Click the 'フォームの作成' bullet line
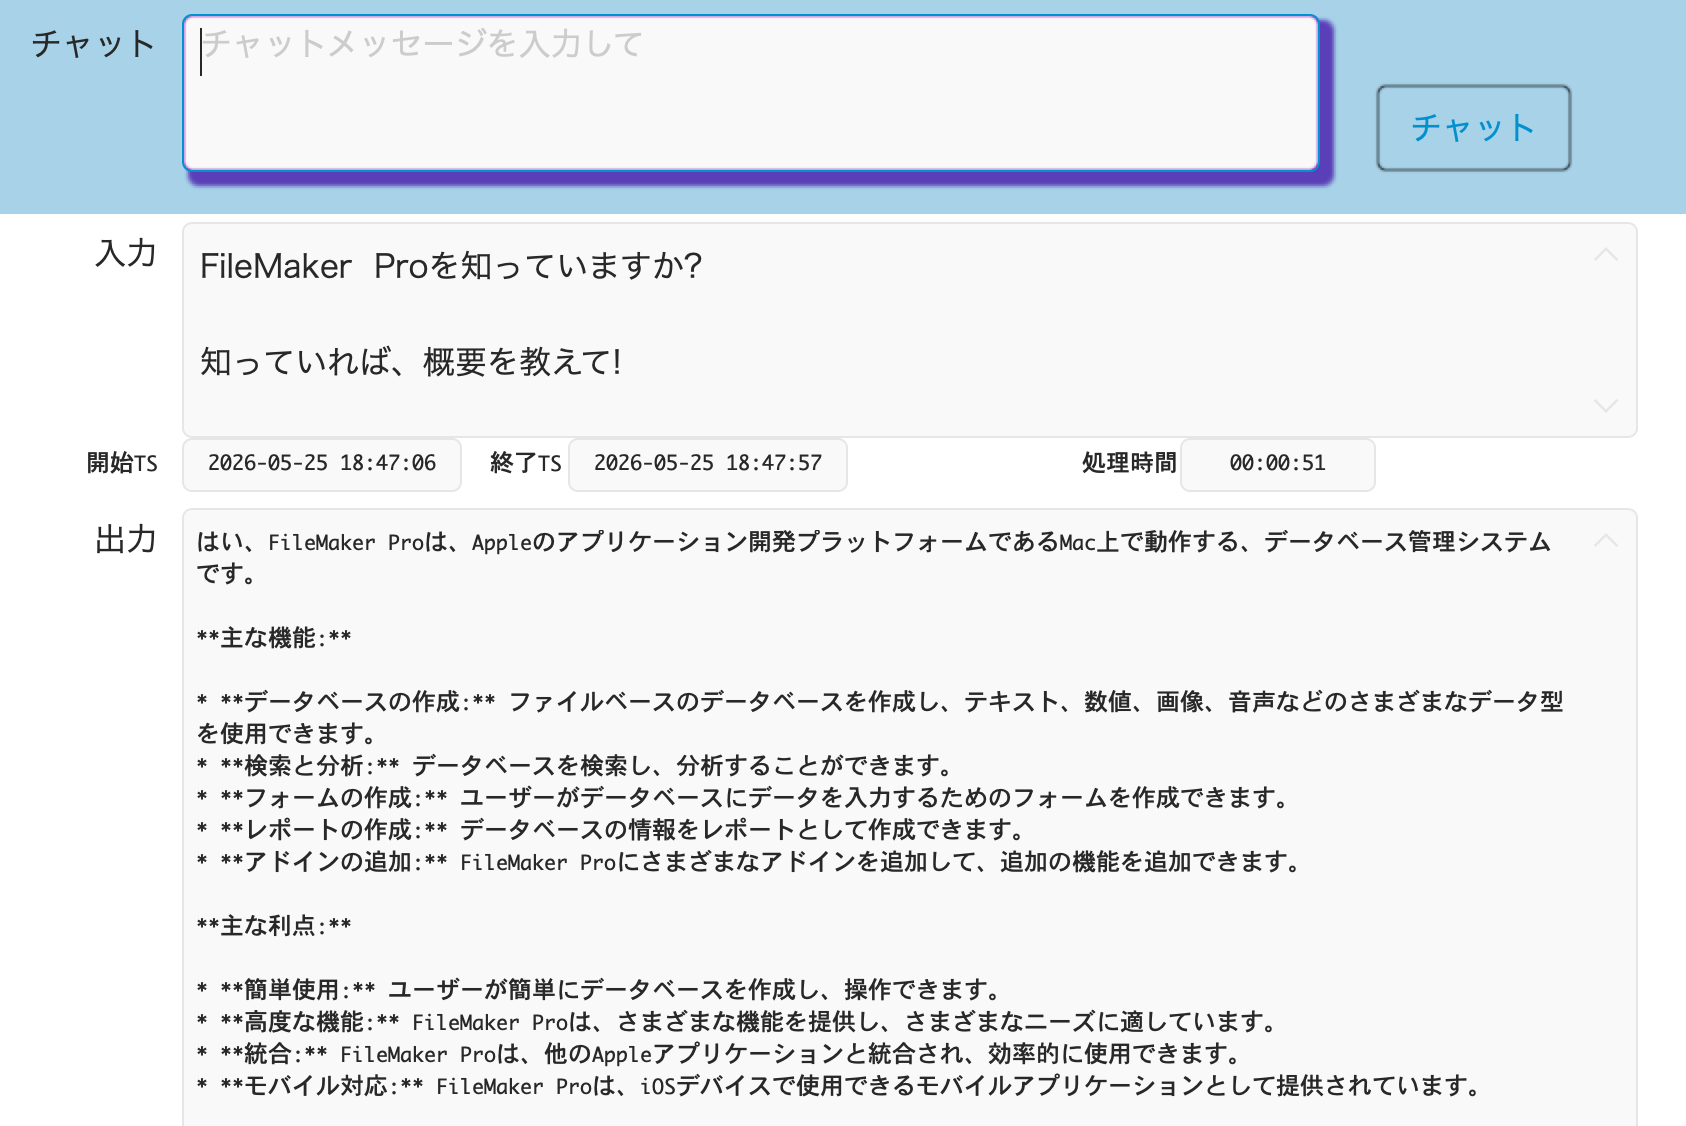 pos(743,798)
